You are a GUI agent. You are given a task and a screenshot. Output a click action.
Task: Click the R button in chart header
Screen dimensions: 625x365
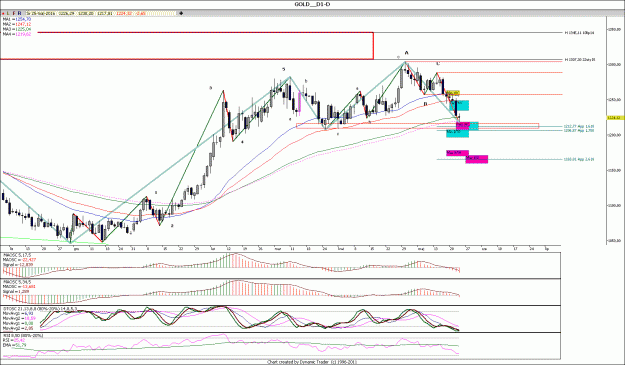(19, 13)
